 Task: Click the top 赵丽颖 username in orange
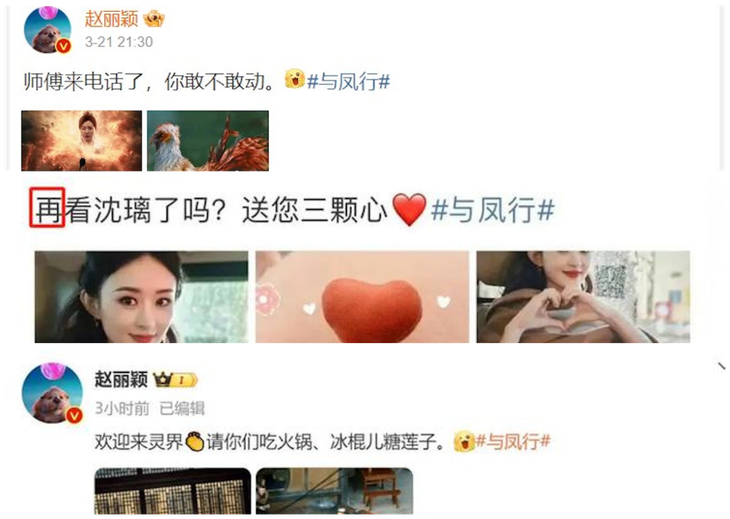pos(111,19)
